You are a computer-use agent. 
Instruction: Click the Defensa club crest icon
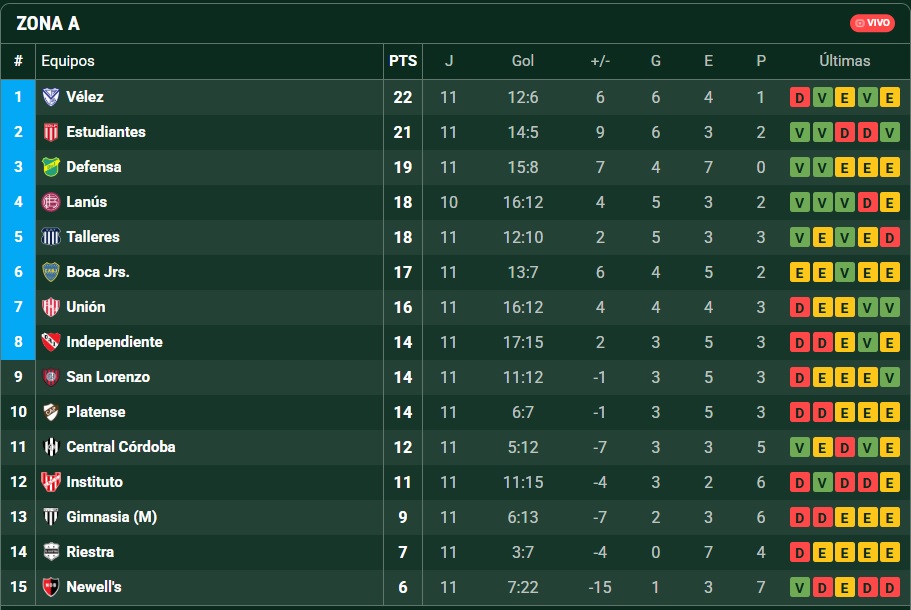(x=51, y=167)
